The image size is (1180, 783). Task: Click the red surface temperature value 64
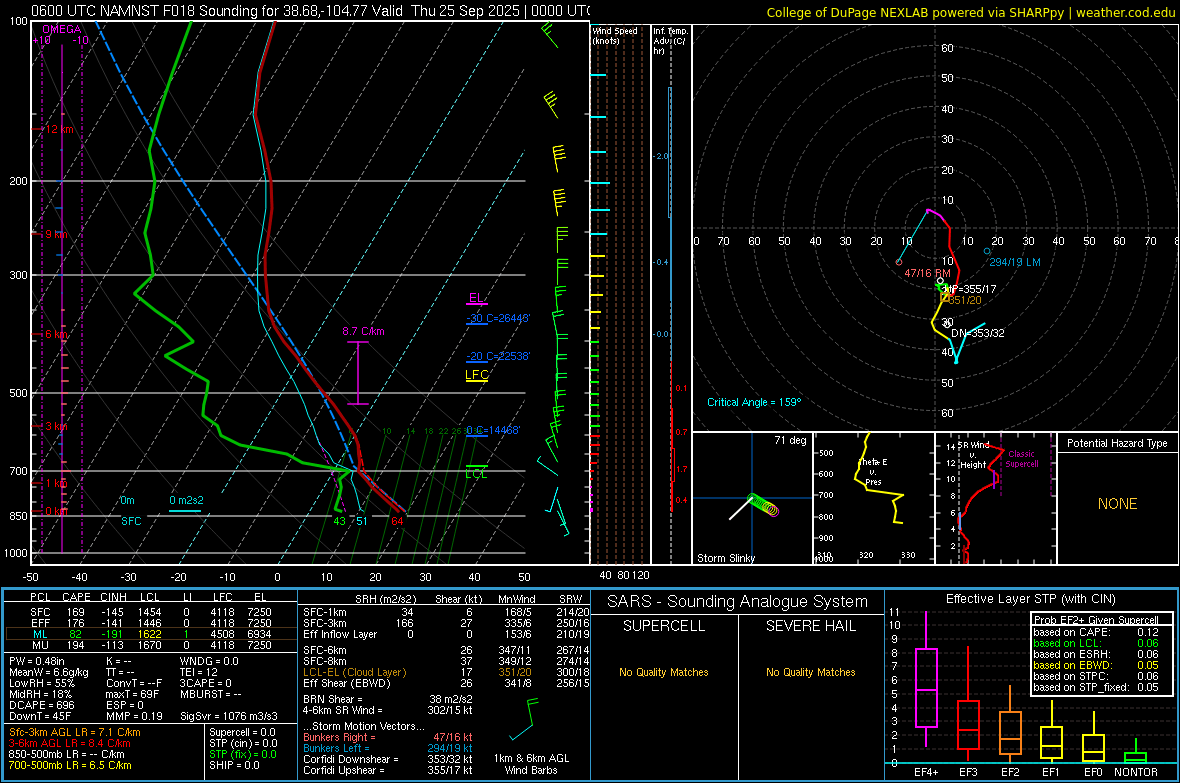(397, 521)
